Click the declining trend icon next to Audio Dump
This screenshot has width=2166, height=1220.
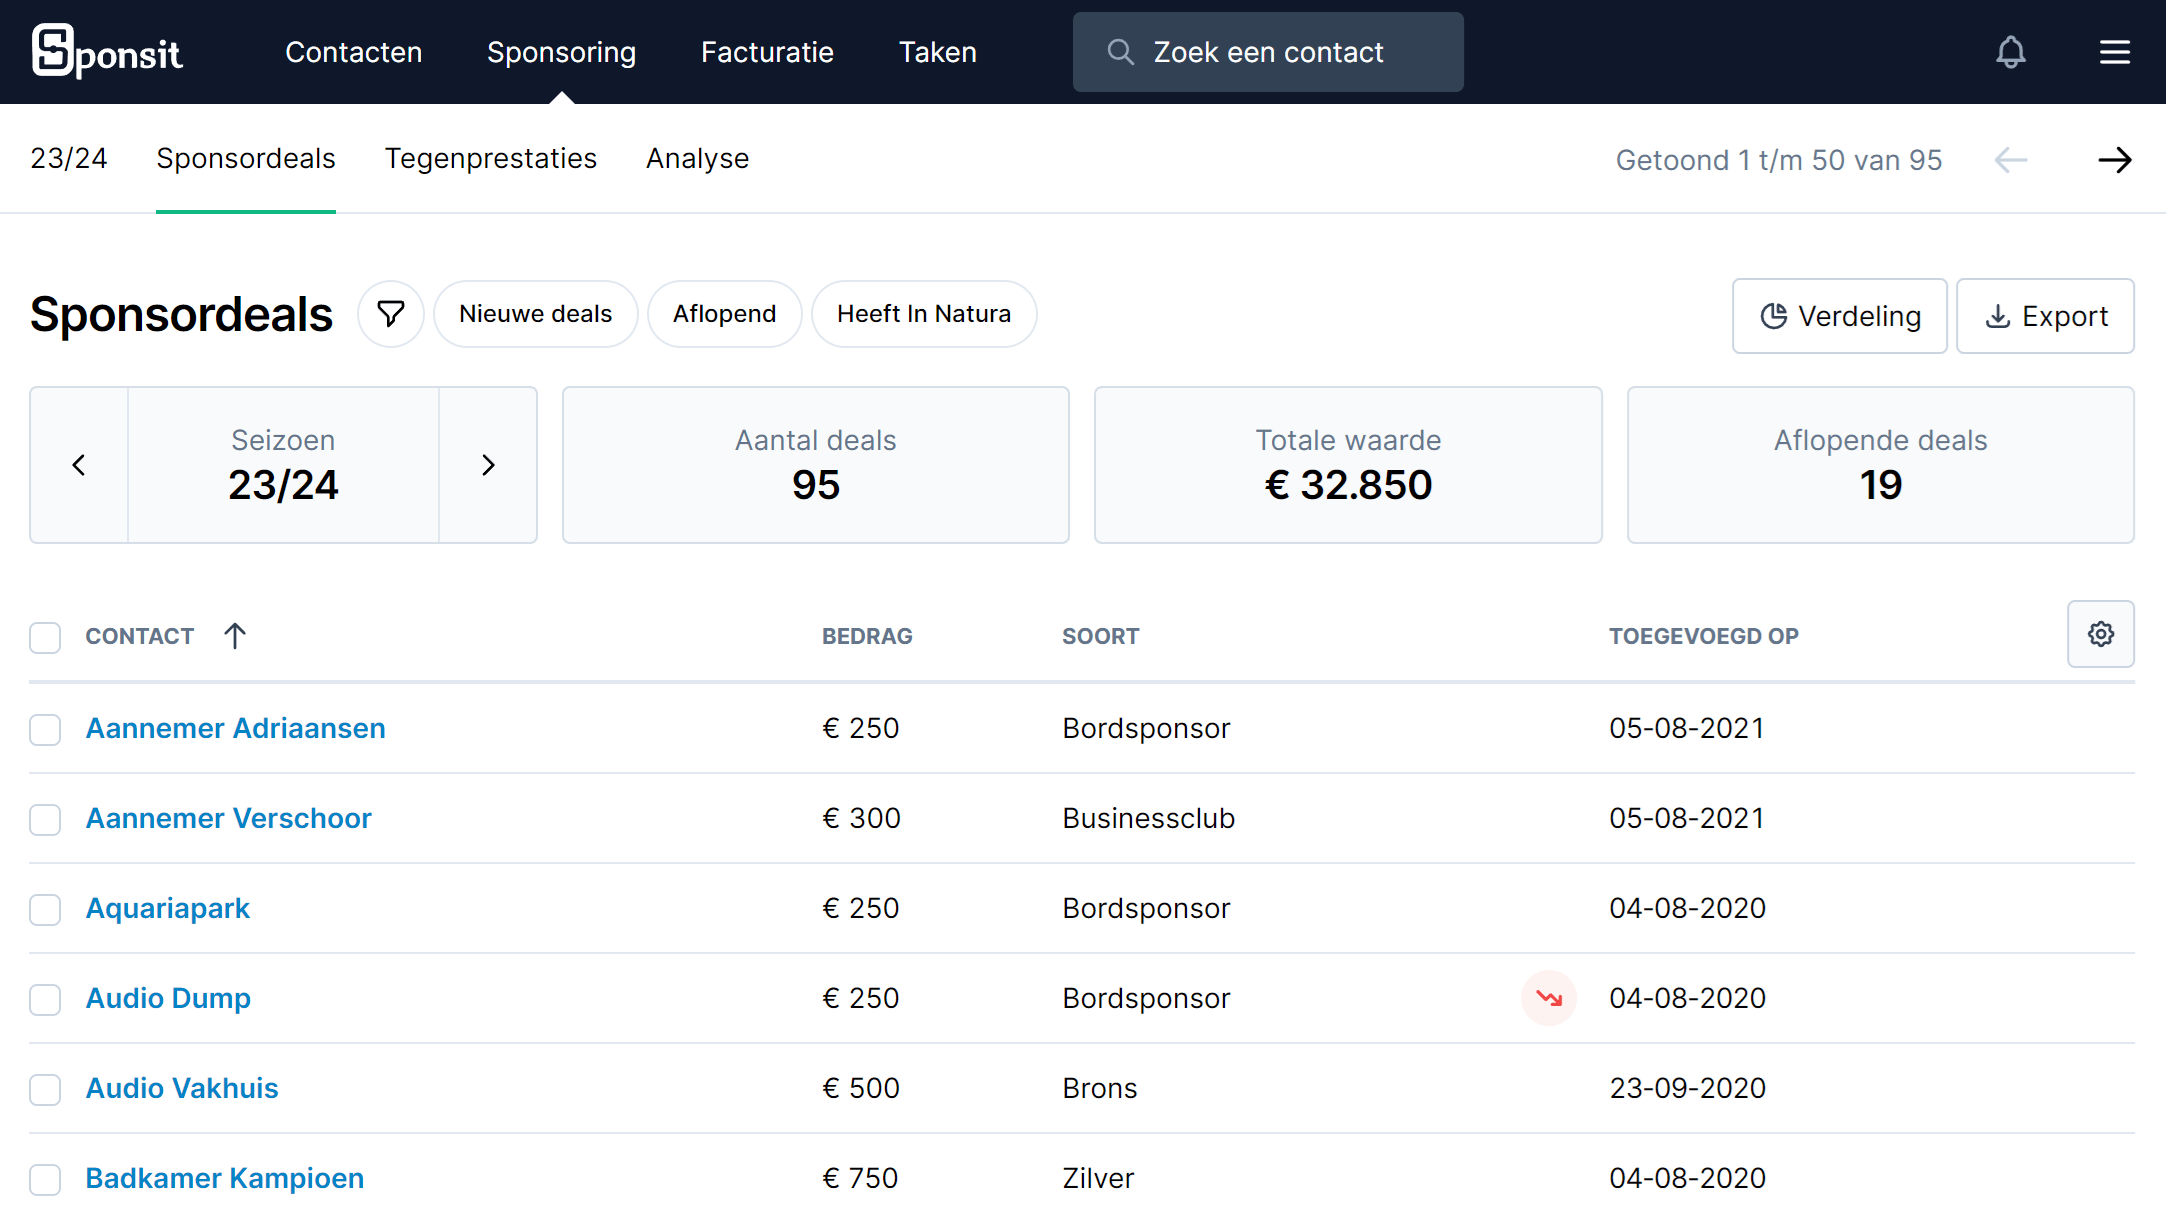[1548, 997]
